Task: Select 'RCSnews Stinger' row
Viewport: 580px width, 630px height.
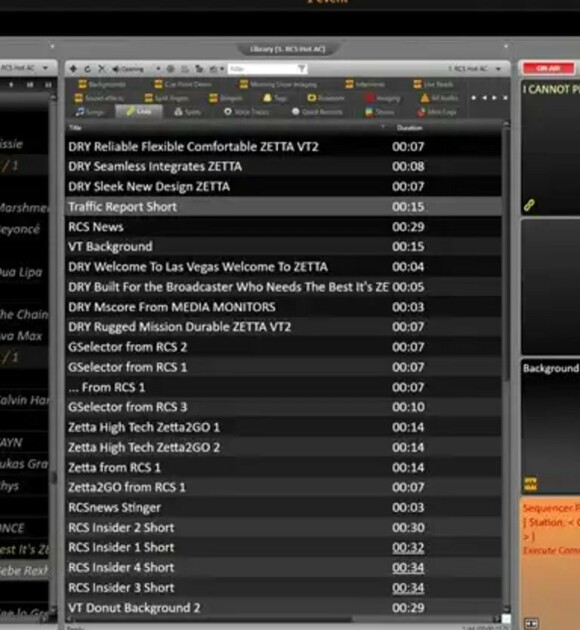Action: pos(283,507)
